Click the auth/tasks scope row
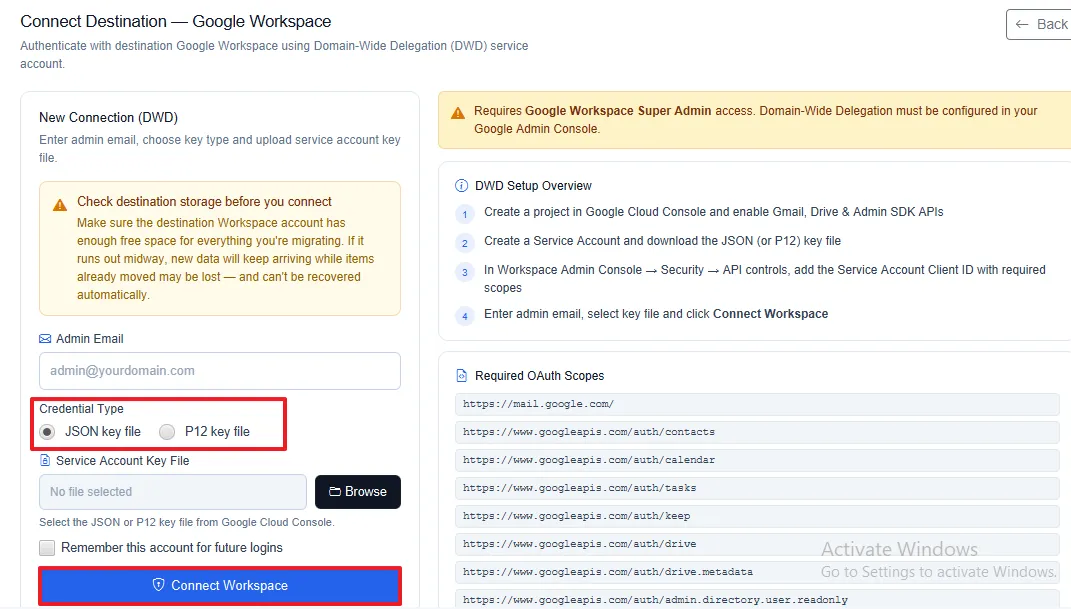 pos(757,488)
